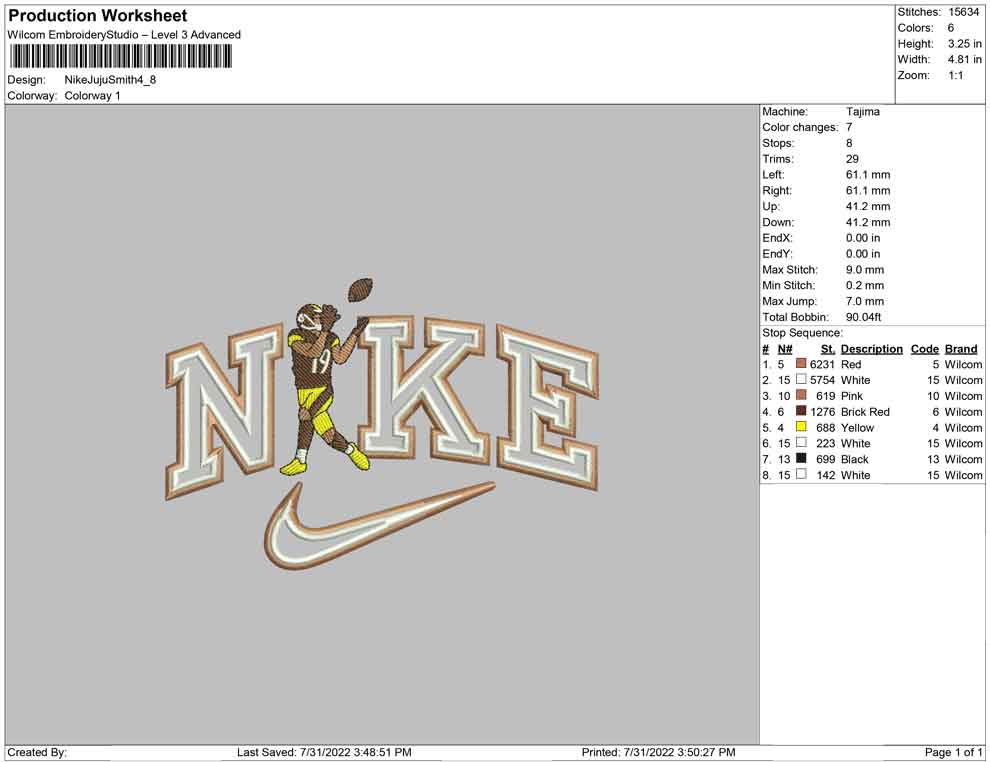The image size is (990, 762).
Task: Click 'Wilcom EmbroideryStudio – Level 3 Advanced' text
Action: pyautogui.click(x=124, y=35)
